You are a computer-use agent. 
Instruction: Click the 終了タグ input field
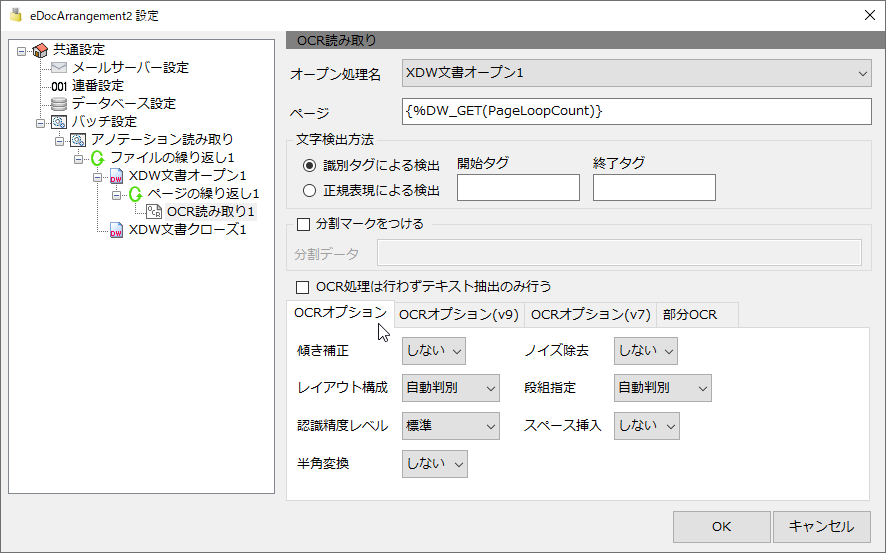coord(654,188)
